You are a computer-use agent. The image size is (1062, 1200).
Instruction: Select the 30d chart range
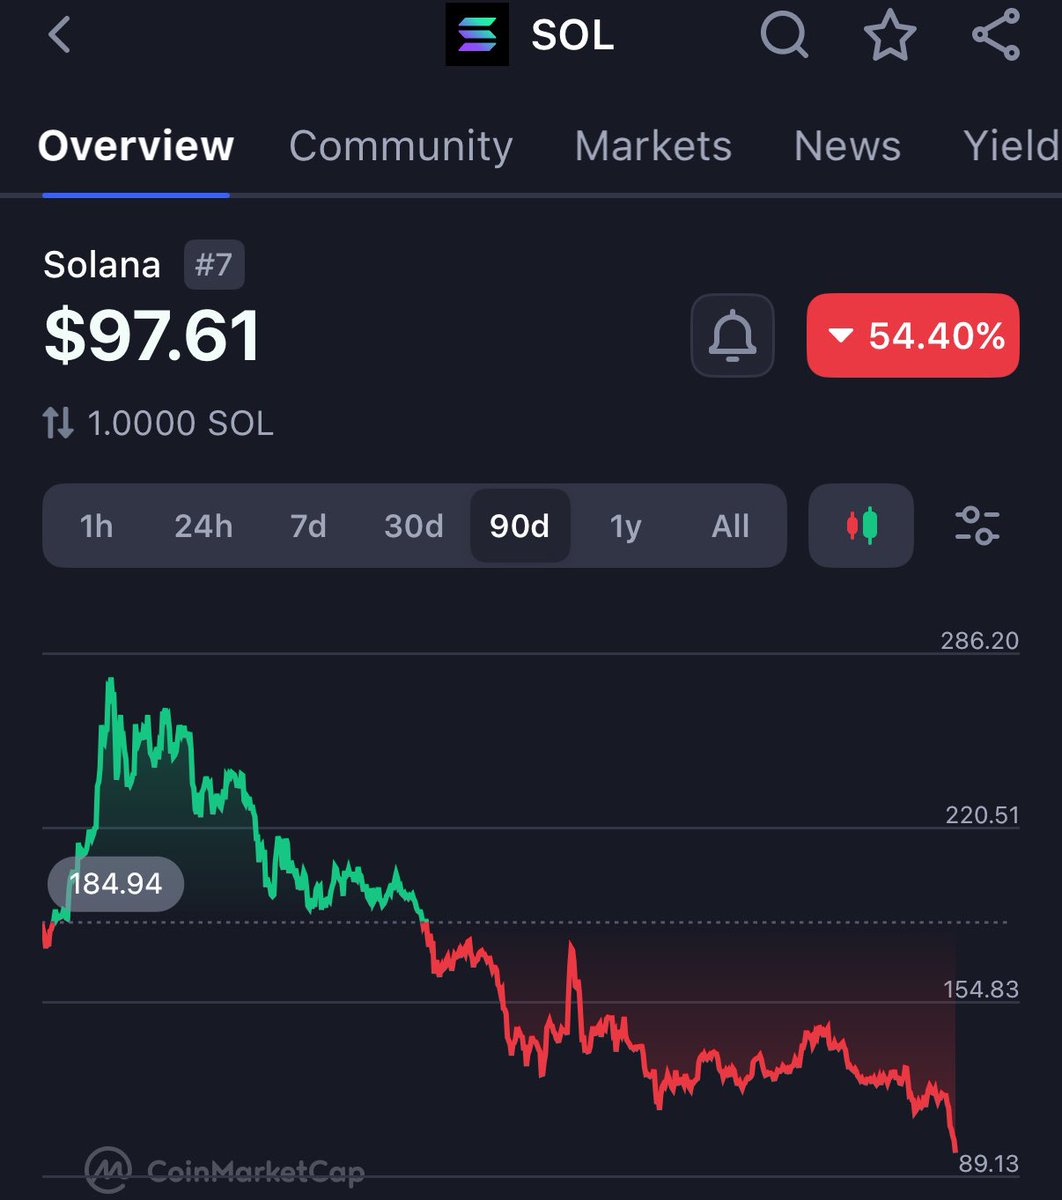tap(414, 526)
